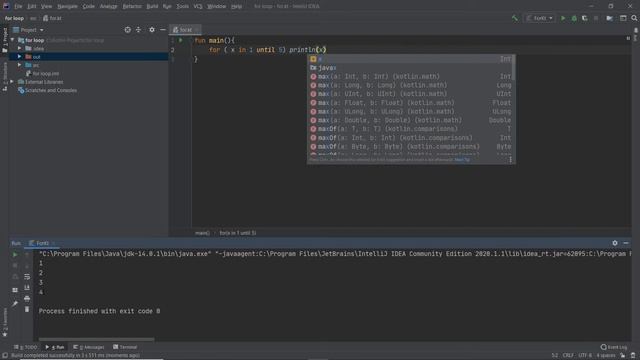Open Project panel settings gear
The image size is (640, 360).
click(152, 30)
